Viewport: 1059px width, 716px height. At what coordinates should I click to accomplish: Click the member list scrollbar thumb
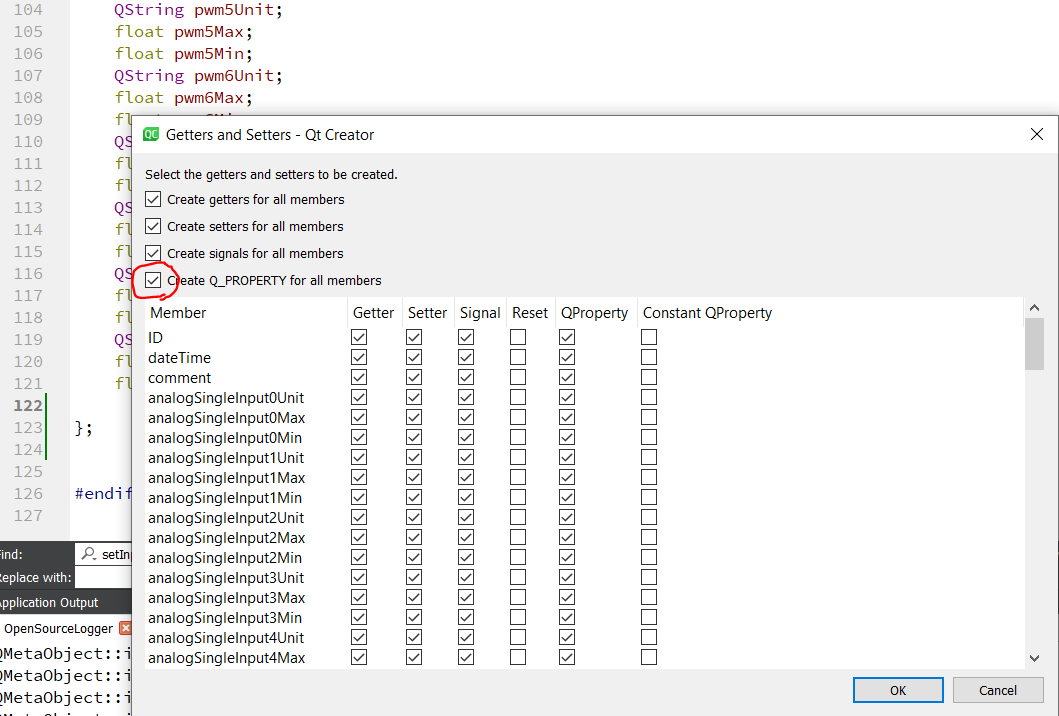click(x=1034, y=344)
